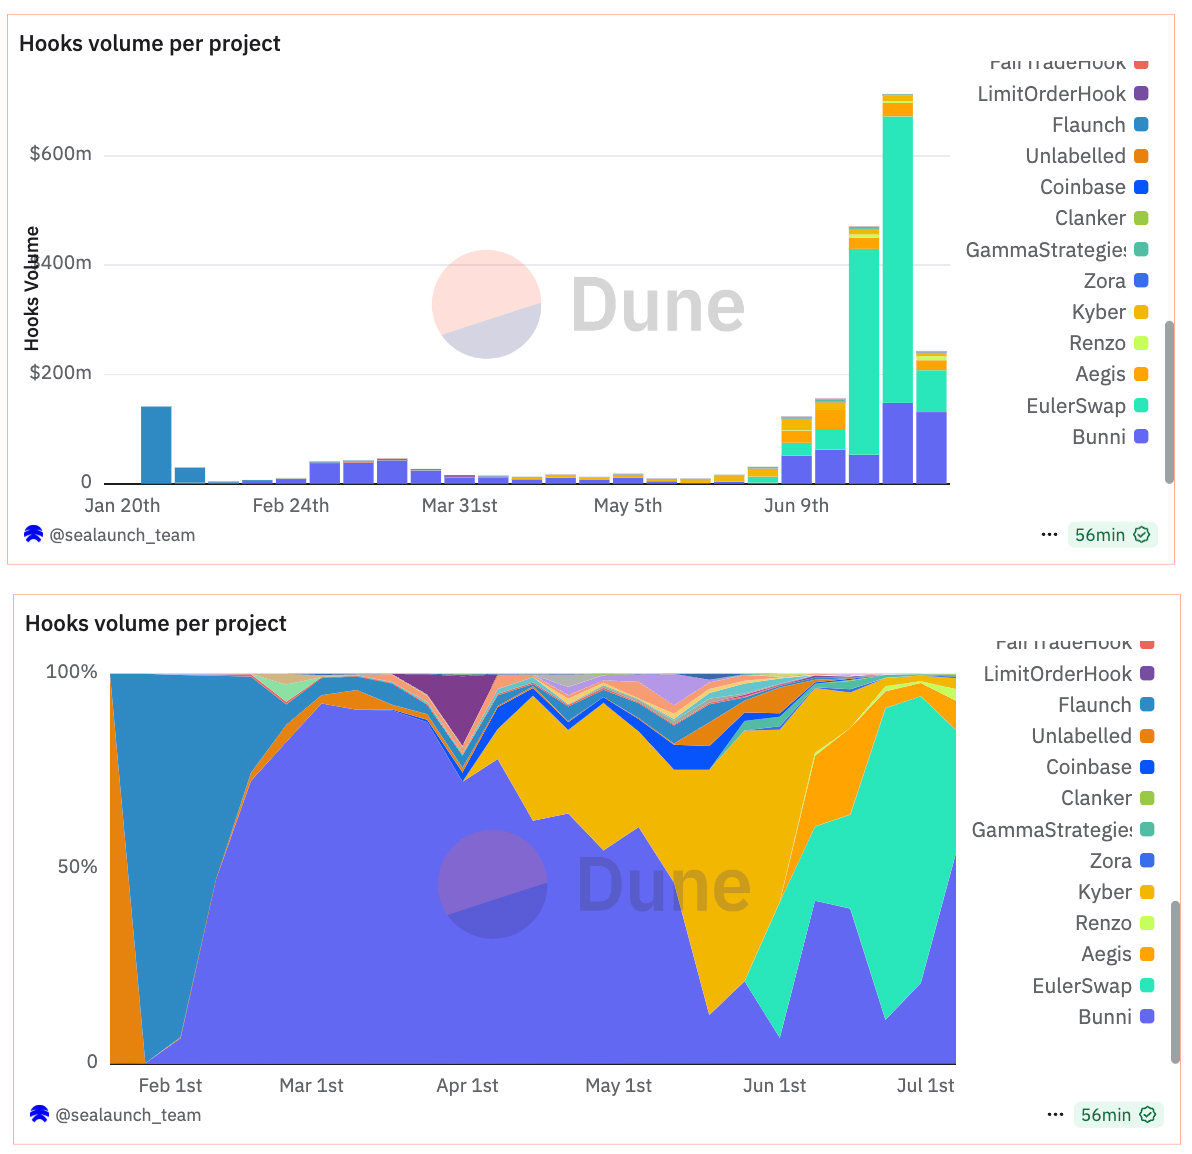Open the three-dots menu of the bottom chart

[x=1055, y=1114]
